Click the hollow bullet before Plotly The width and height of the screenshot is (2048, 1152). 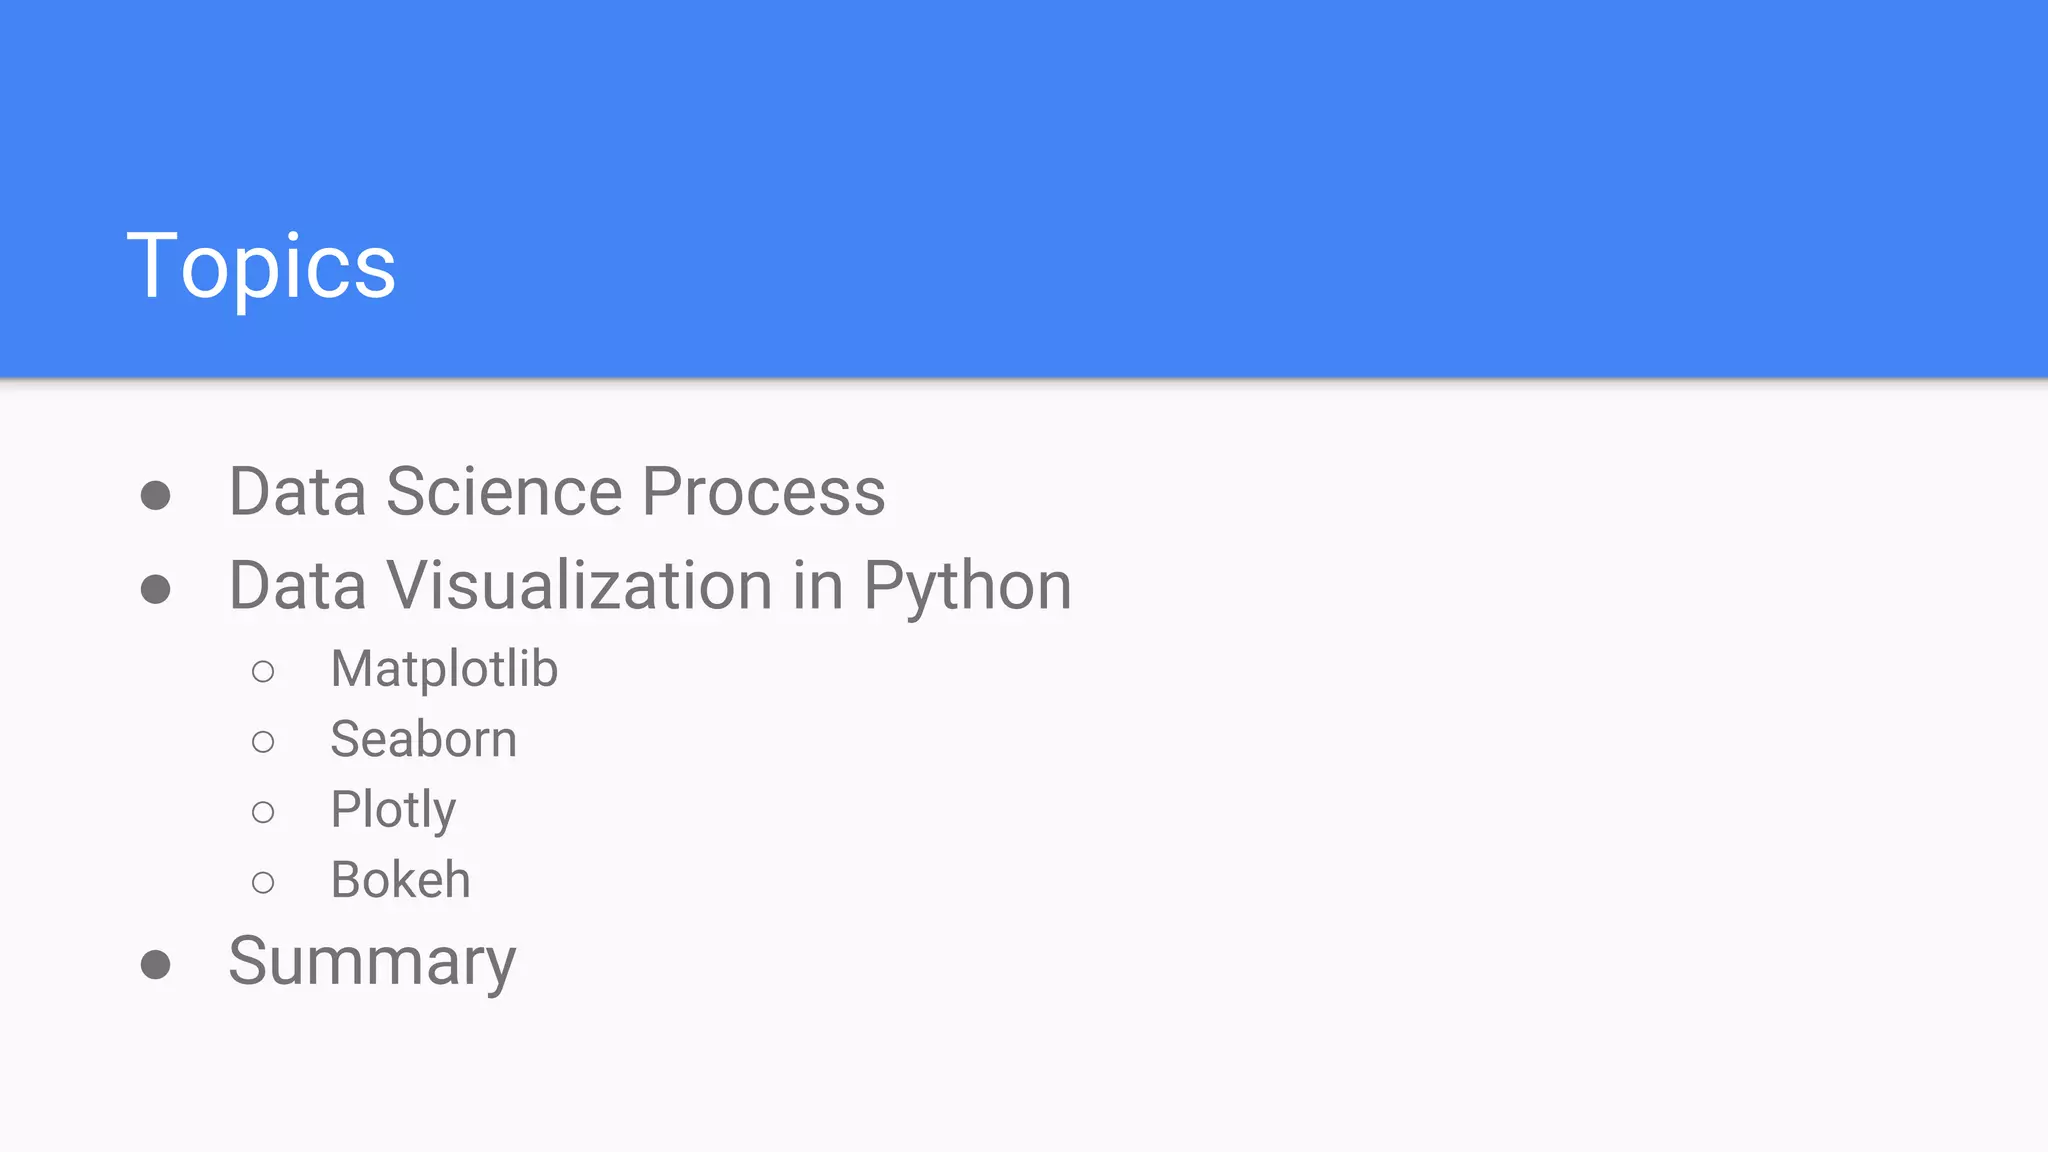click(x=263, y=812)
